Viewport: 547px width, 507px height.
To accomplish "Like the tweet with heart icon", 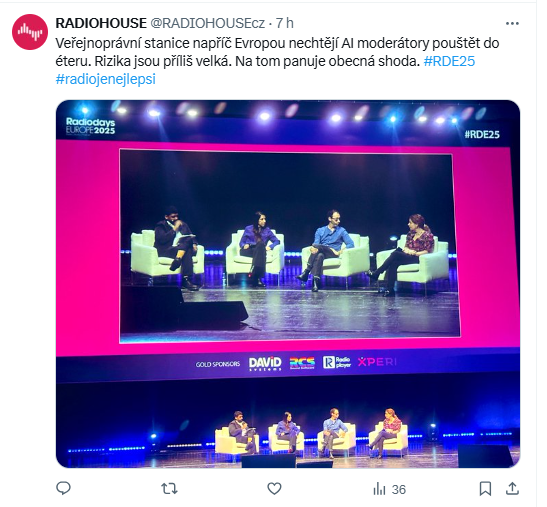I will pos(274,489).
